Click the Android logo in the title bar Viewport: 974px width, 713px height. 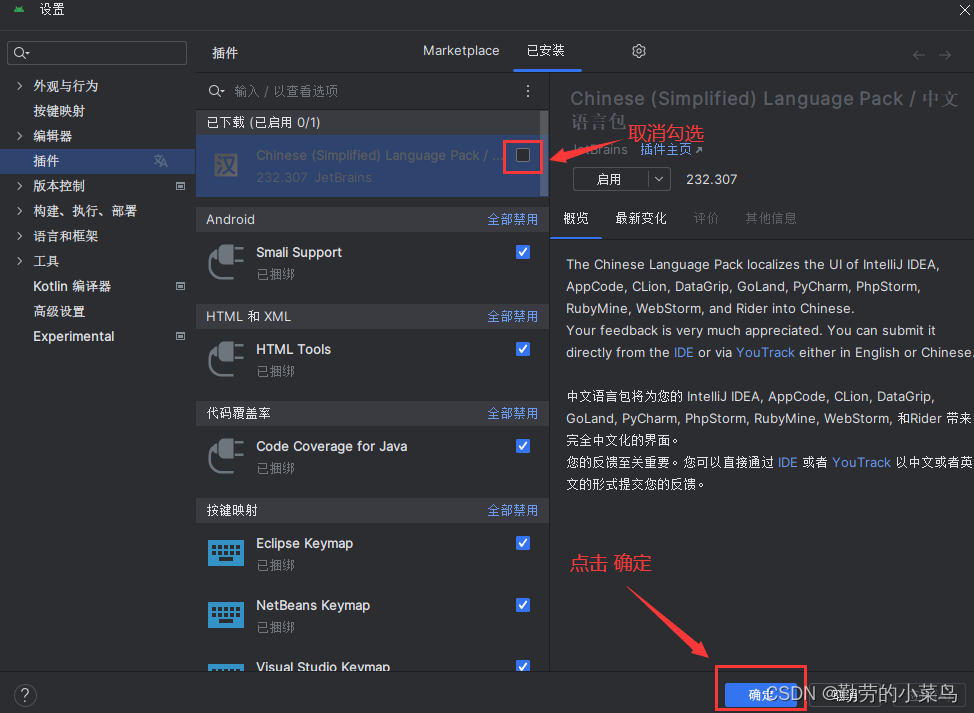click(19, 9)
